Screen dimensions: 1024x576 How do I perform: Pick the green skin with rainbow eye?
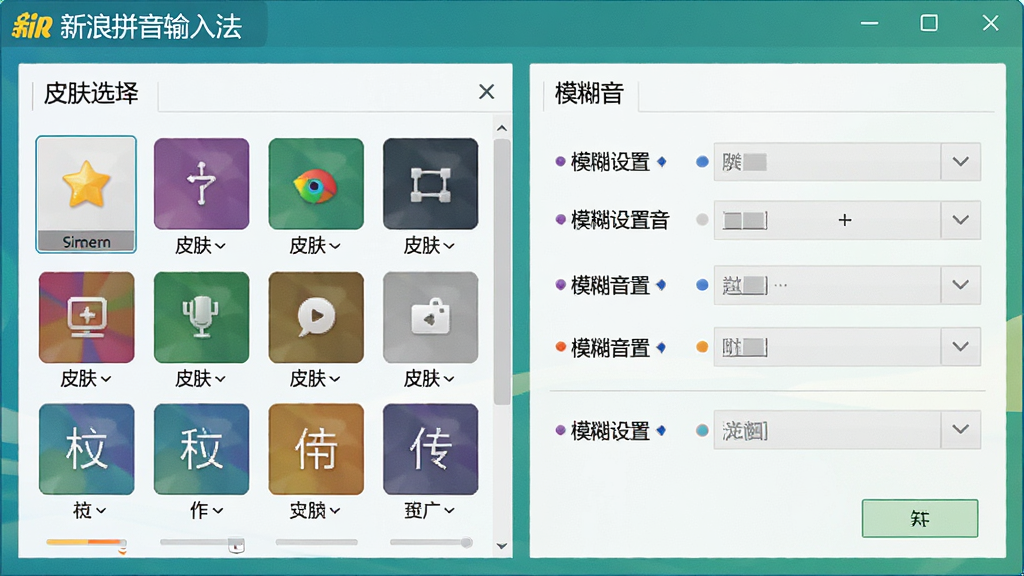316,184
